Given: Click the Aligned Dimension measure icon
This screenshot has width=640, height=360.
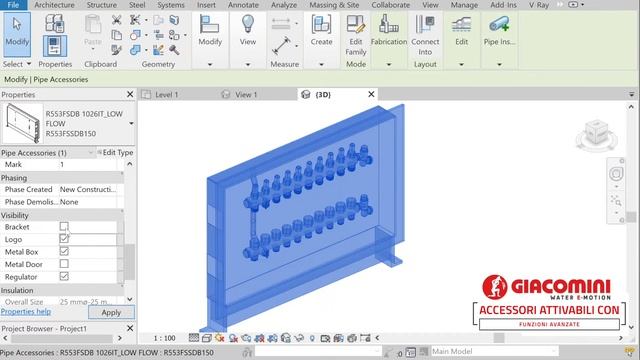Looking at the screenshot, I should 281,45.
